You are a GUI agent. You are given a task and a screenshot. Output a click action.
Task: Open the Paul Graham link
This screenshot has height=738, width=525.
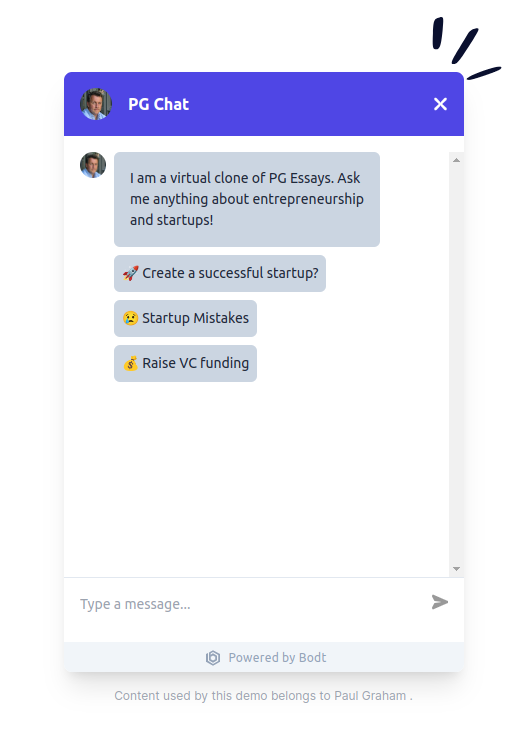pyautogui.click(x=370, y=696)
